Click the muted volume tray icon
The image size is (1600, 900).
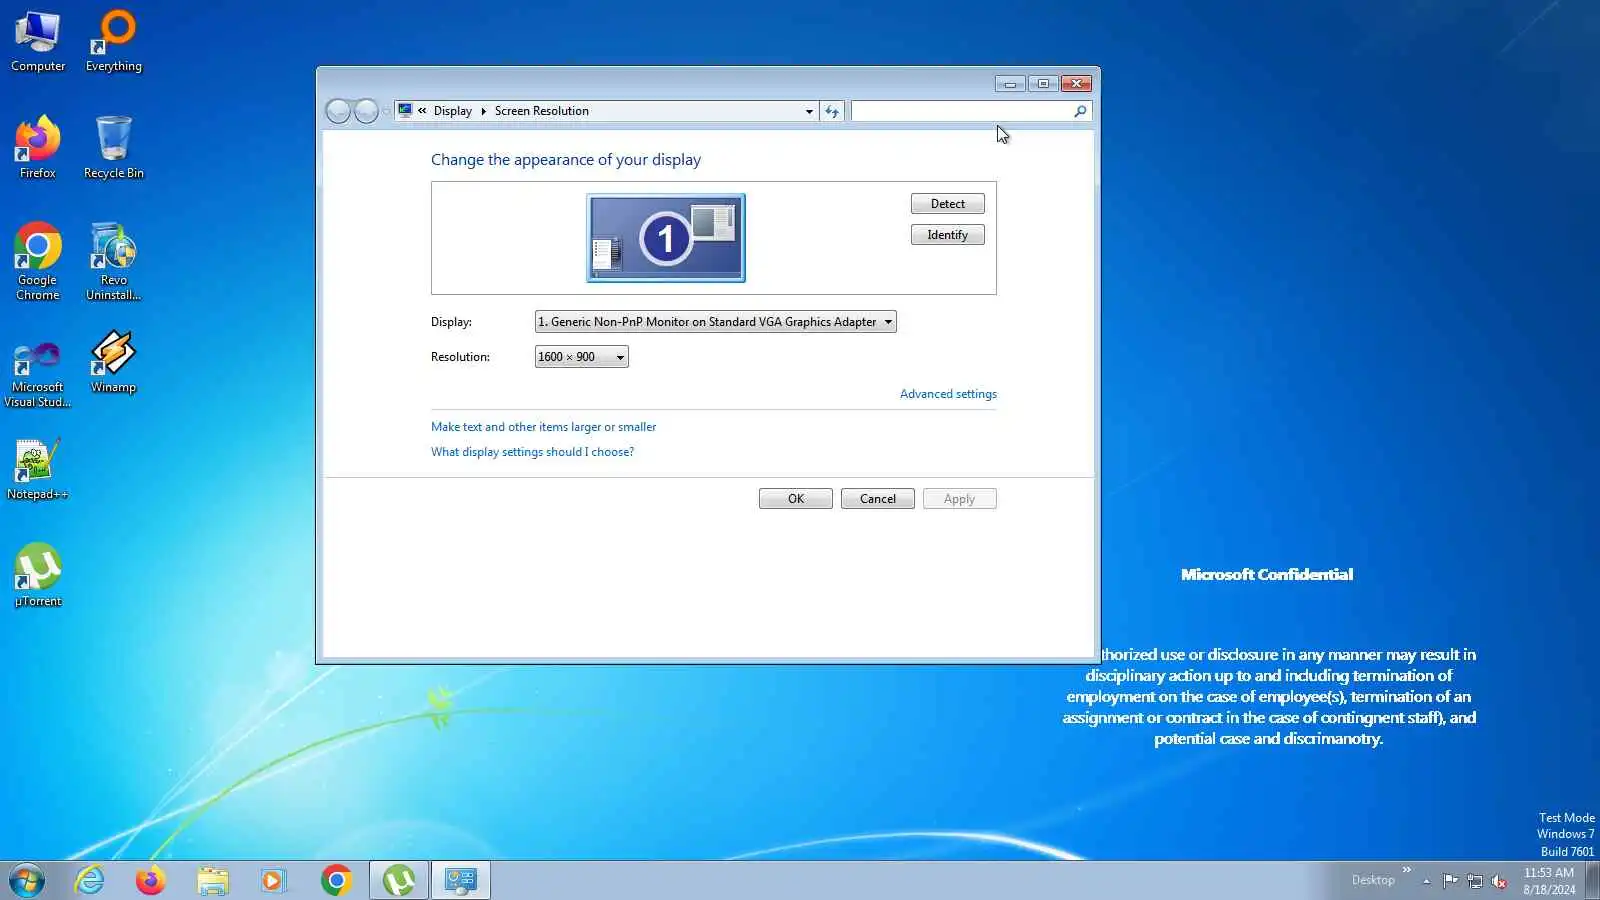pos(1499,881)
